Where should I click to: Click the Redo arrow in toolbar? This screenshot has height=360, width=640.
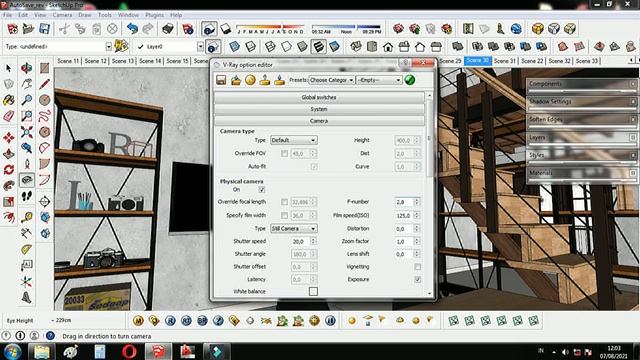(148, 29)
